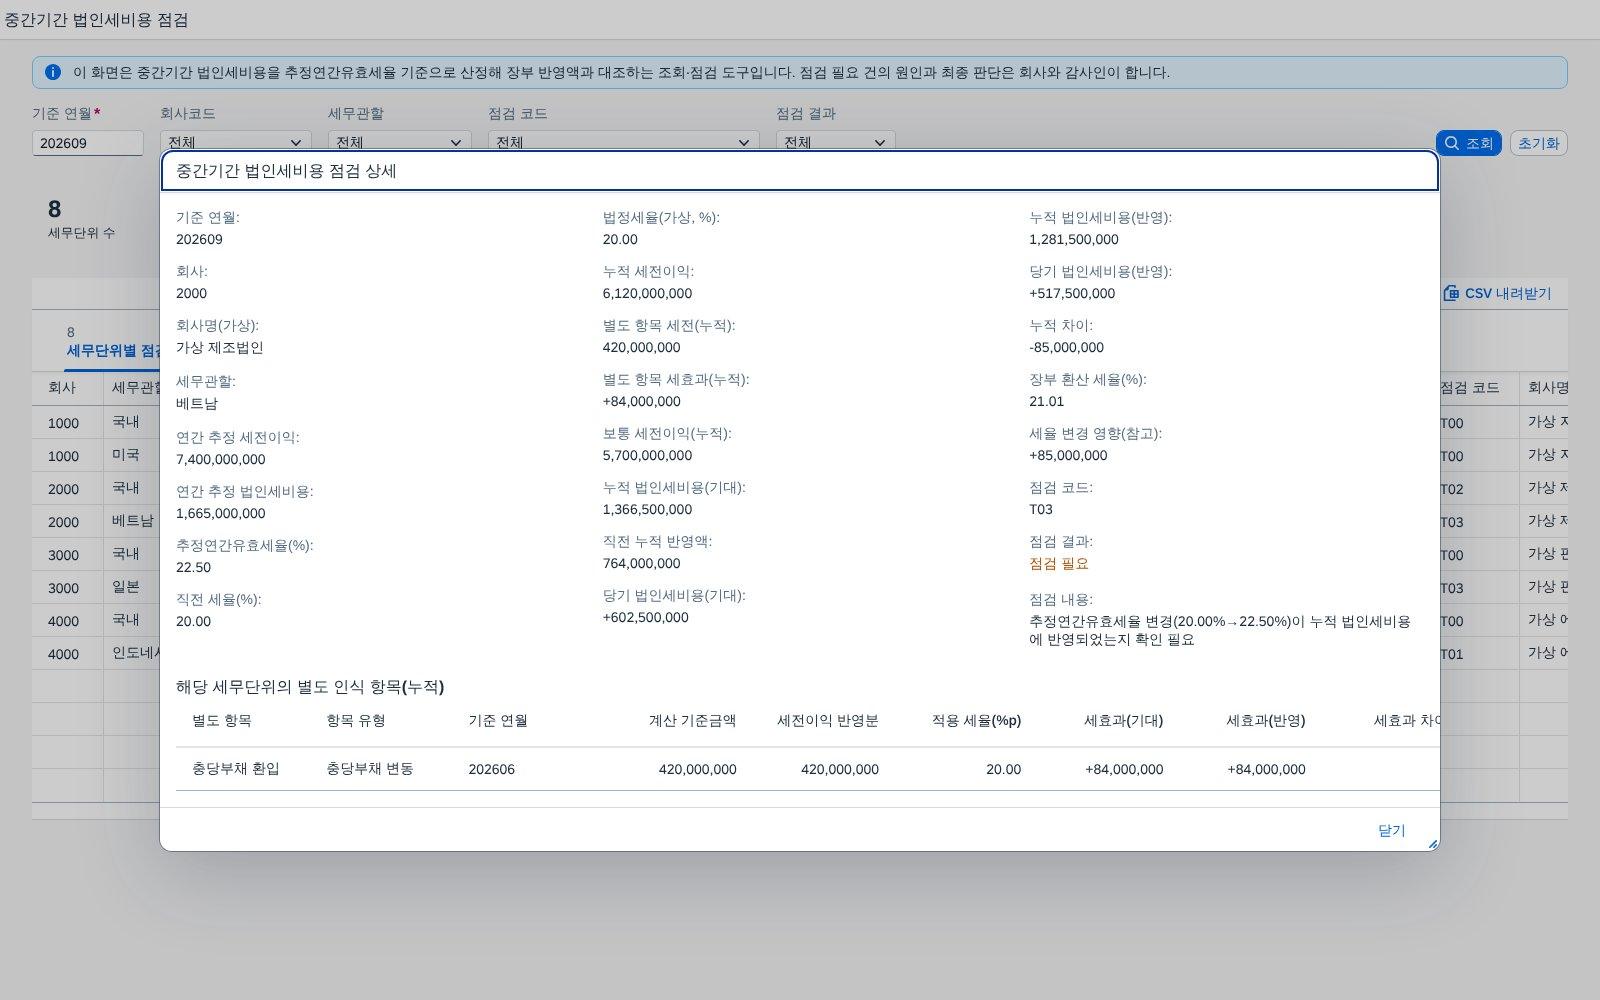The height and width of the screenshot is (1000, 1600).
Task: Close the detail dialog with 닫기
Action: [x=1391, y=830]
